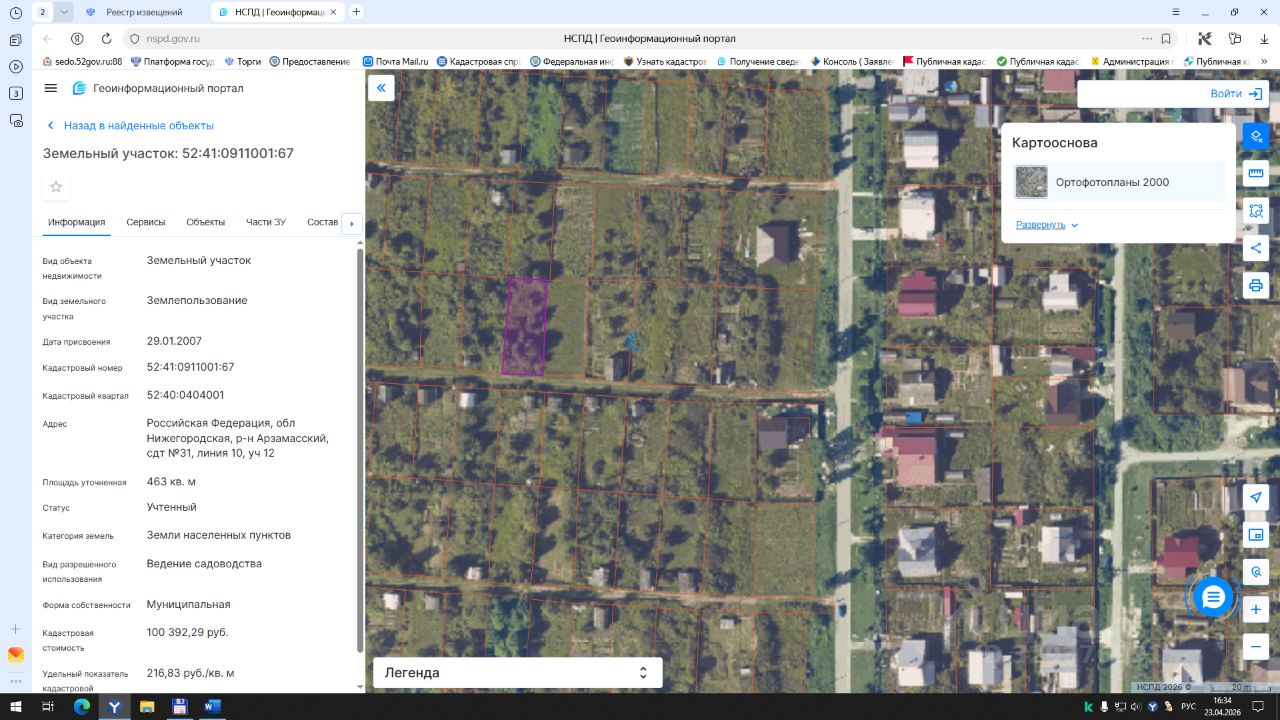Open a new browser tab
The height and width of the screenshot is (720, 1280).
[356, 12]
